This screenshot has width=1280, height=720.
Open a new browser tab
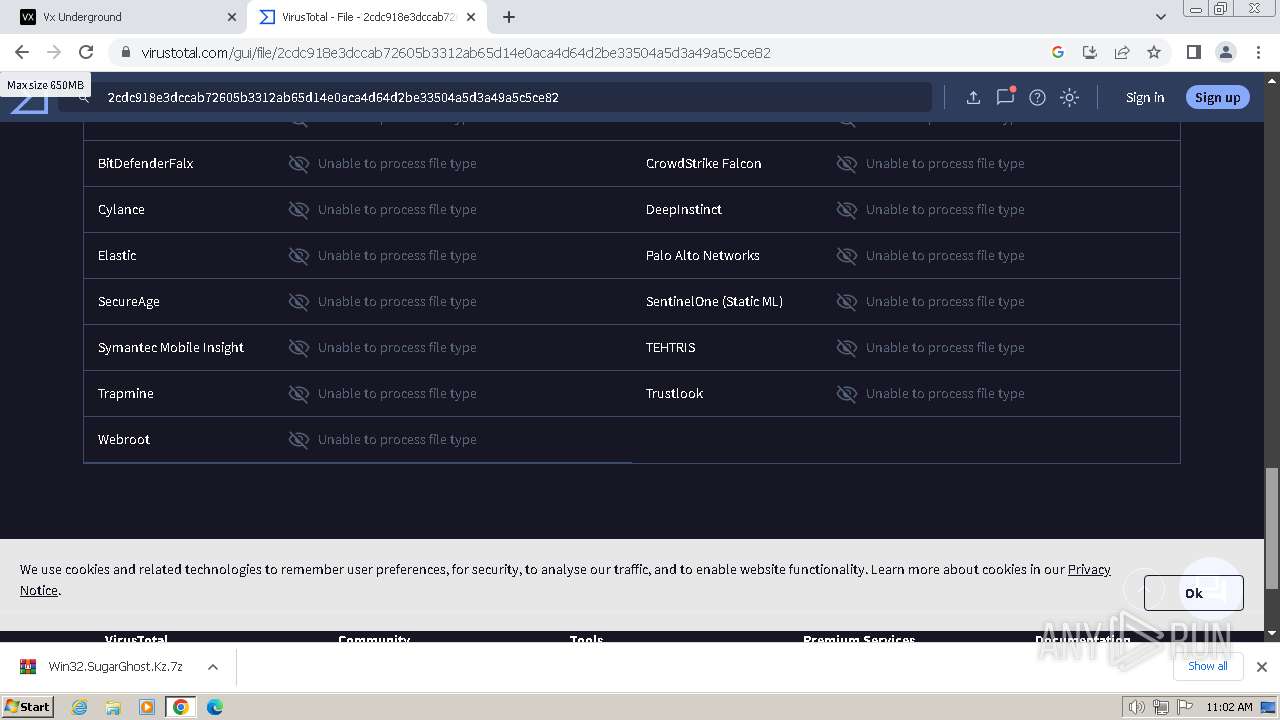point(509,17)
